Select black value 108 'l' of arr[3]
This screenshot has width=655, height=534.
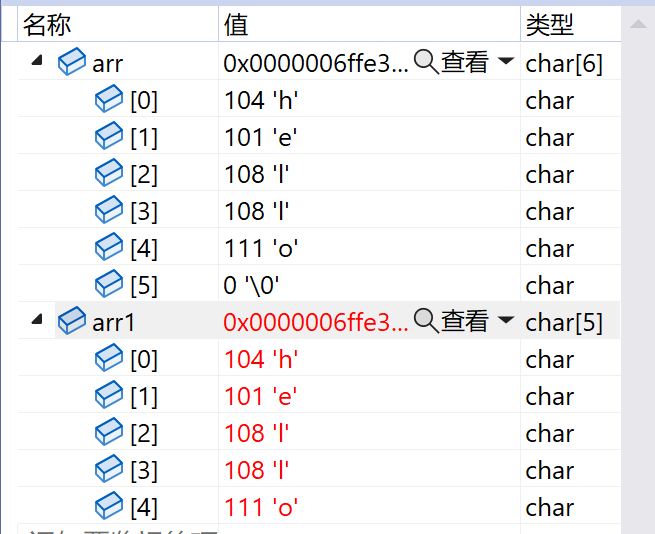click(x=256, y=211)
